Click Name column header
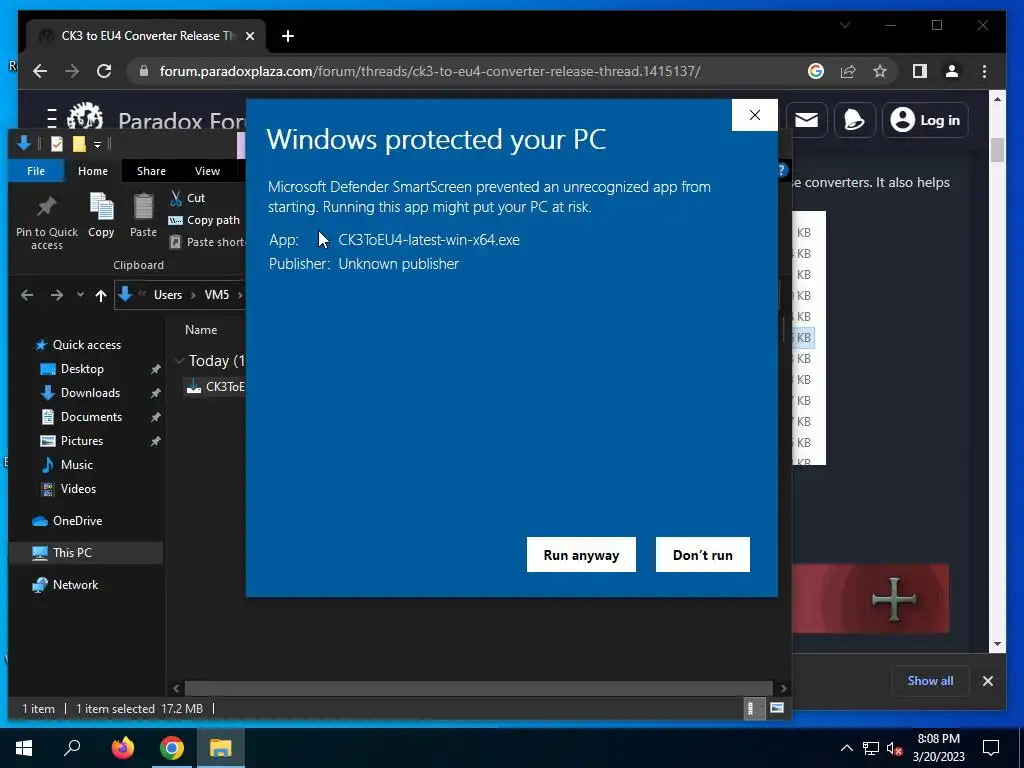 coord(200,330)
